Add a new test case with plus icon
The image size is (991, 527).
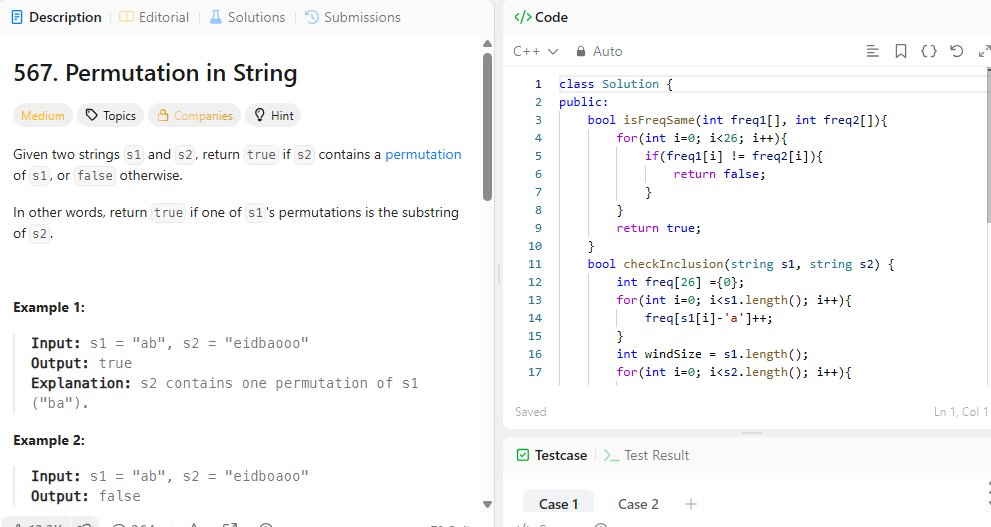[x=691, y=504]
